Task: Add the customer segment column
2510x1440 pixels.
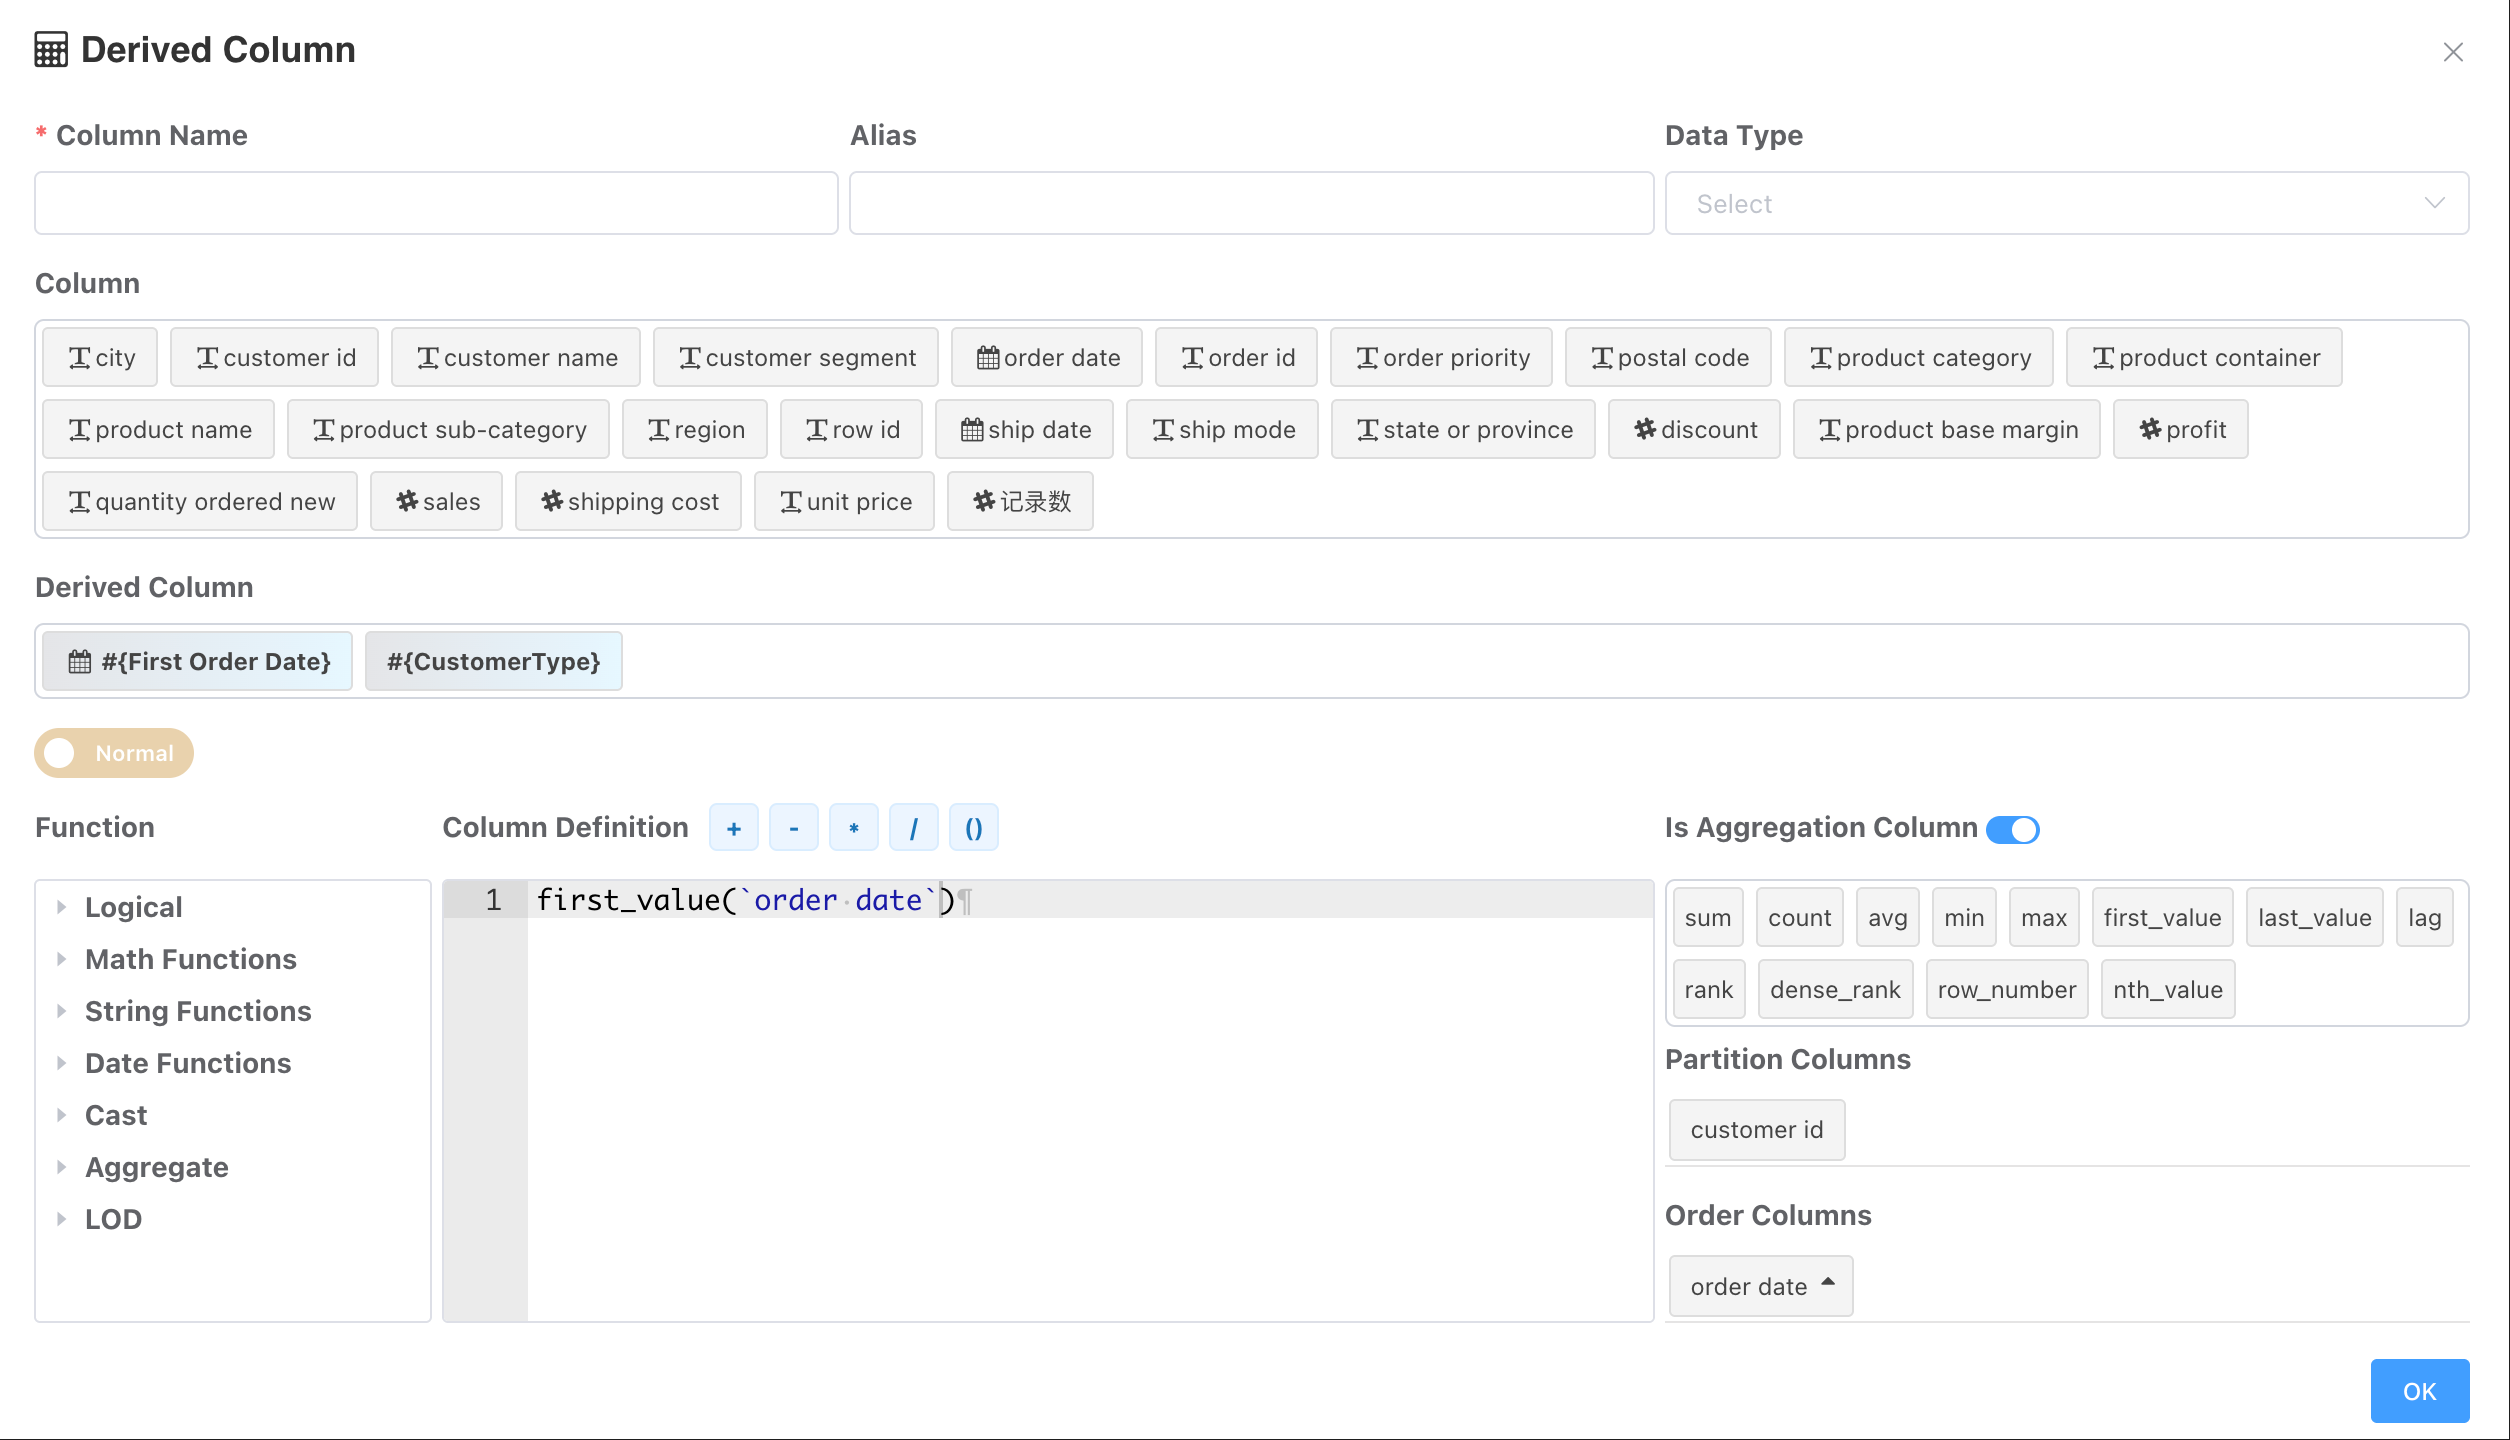Action: click(x=796, y=357)
